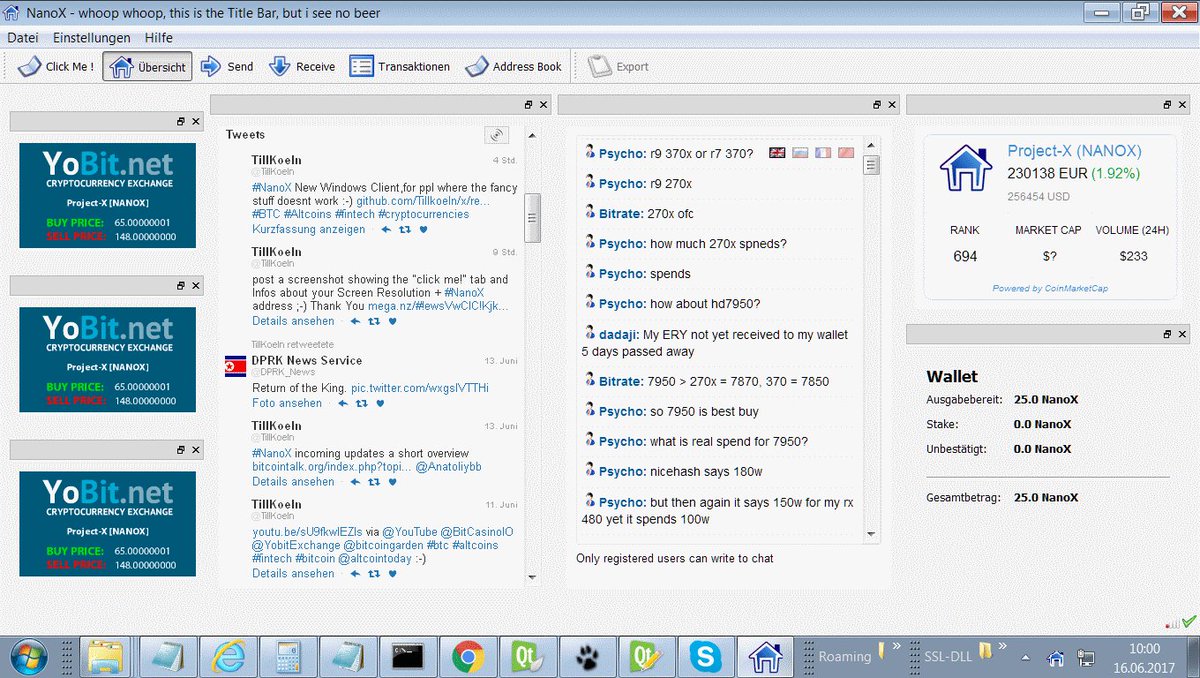Click the Tweets panel scrollbar thumb
The width and height of the screenshot is (1200, 678).
[x=532, y=217]
